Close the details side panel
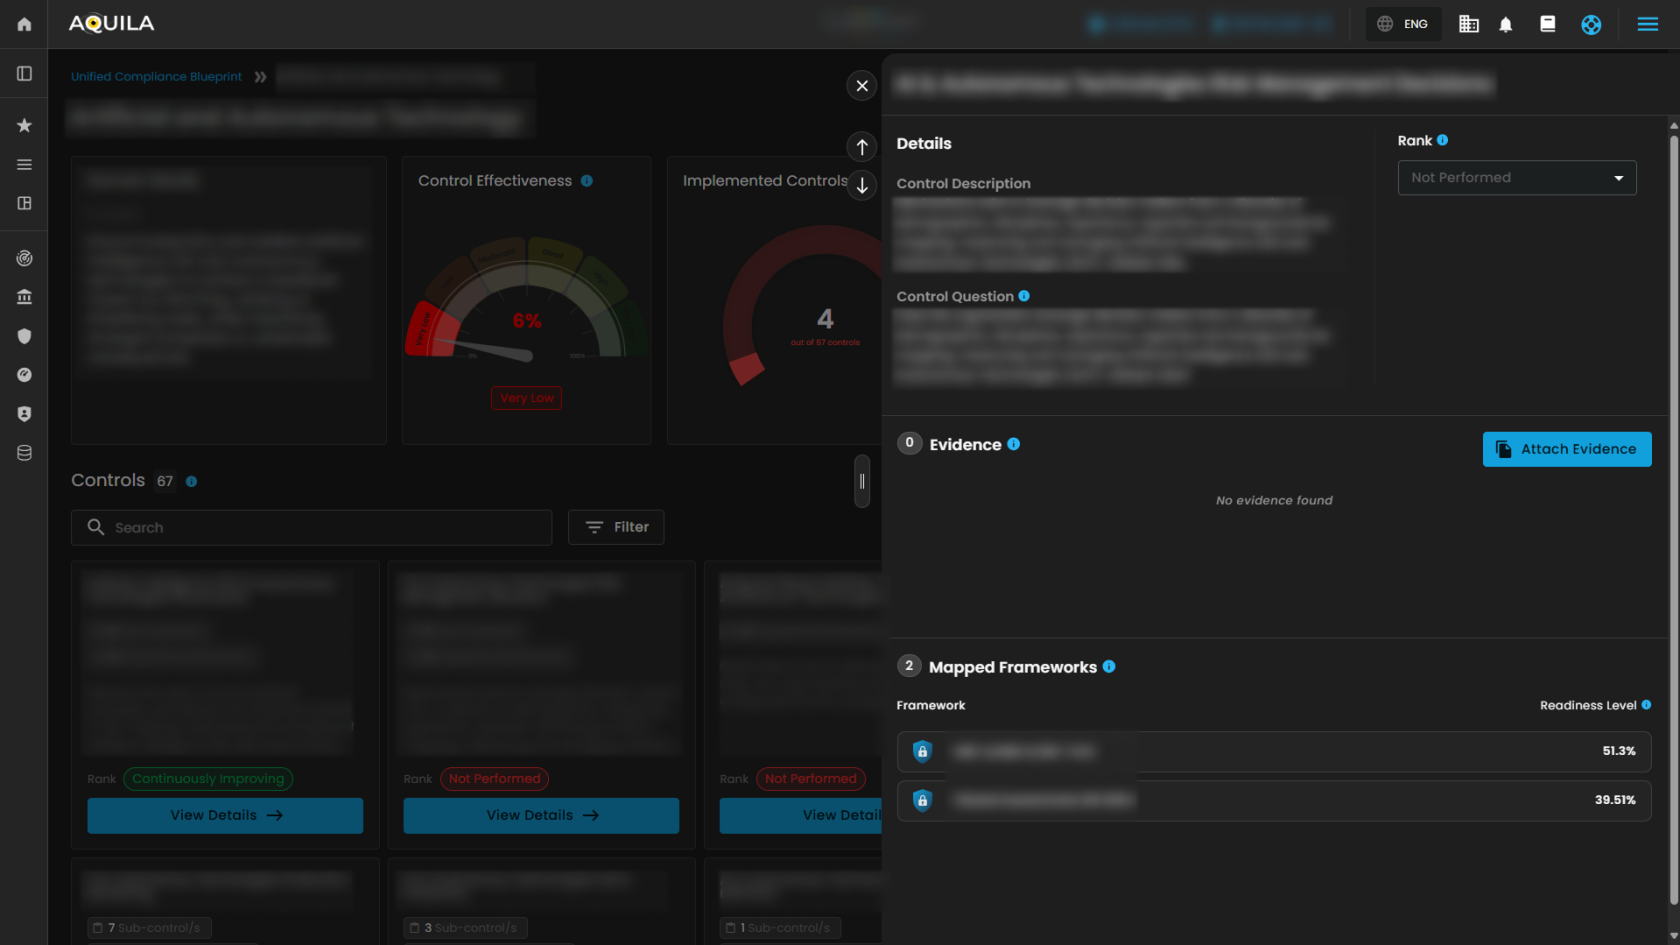Screen dimensions: 1680x945 coord(861,86)
